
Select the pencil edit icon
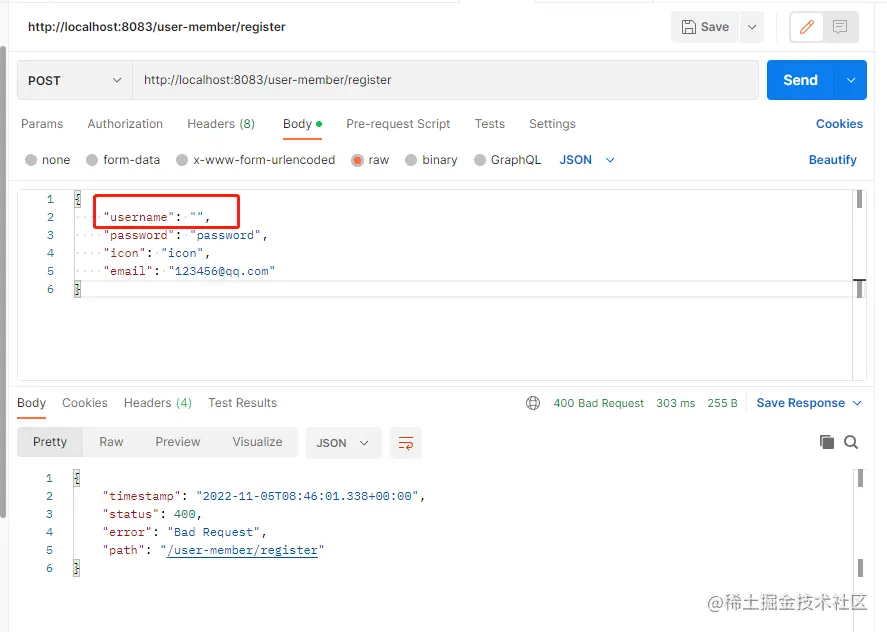pos(807,27)
